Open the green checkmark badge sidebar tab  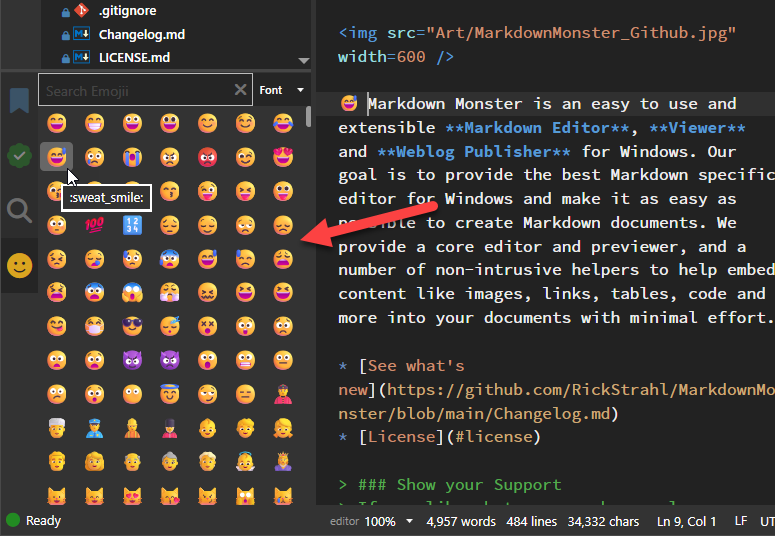[19, 156]
